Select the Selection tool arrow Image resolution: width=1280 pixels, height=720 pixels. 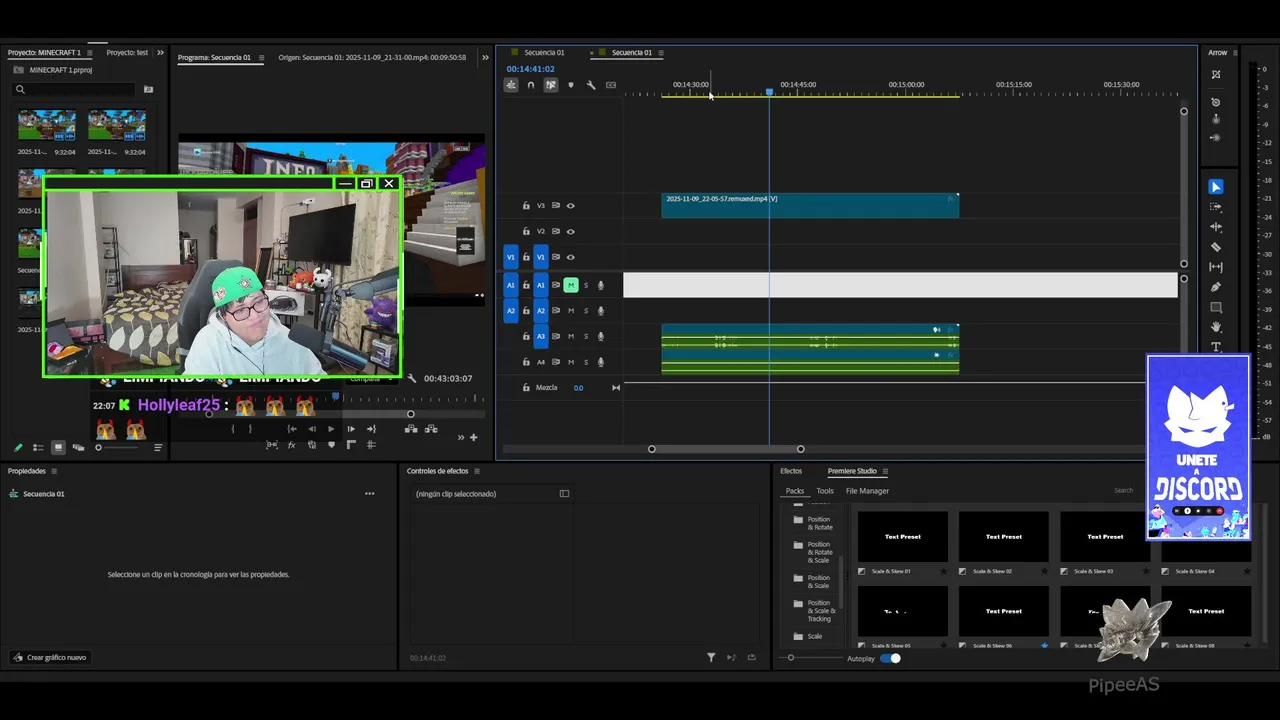(1216, 187)
